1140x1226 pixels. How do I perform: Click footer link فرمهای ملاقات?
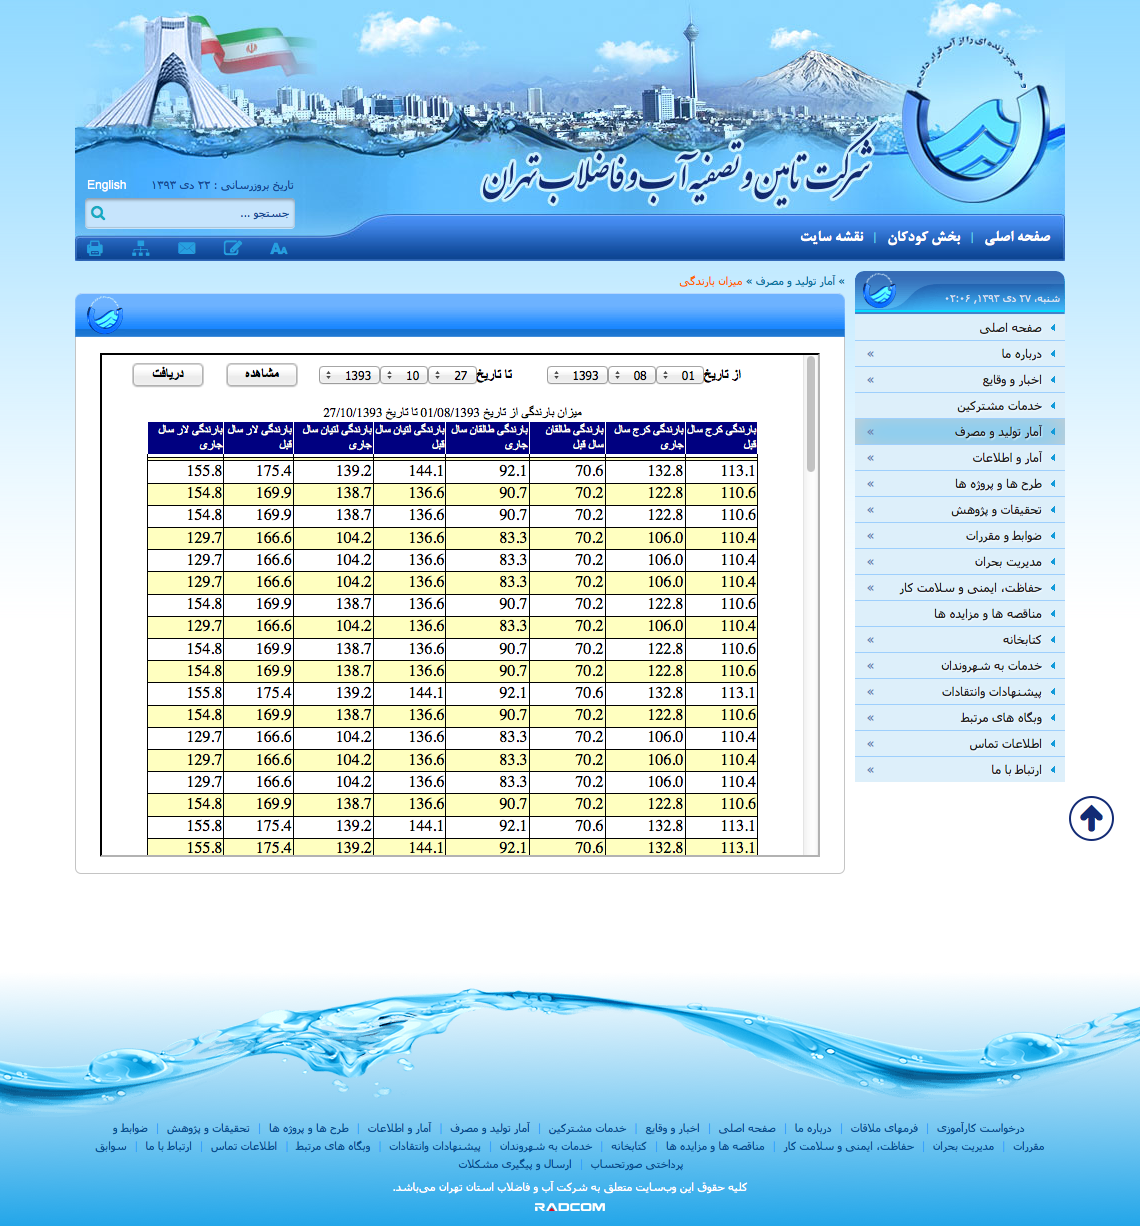point(884,1128)
